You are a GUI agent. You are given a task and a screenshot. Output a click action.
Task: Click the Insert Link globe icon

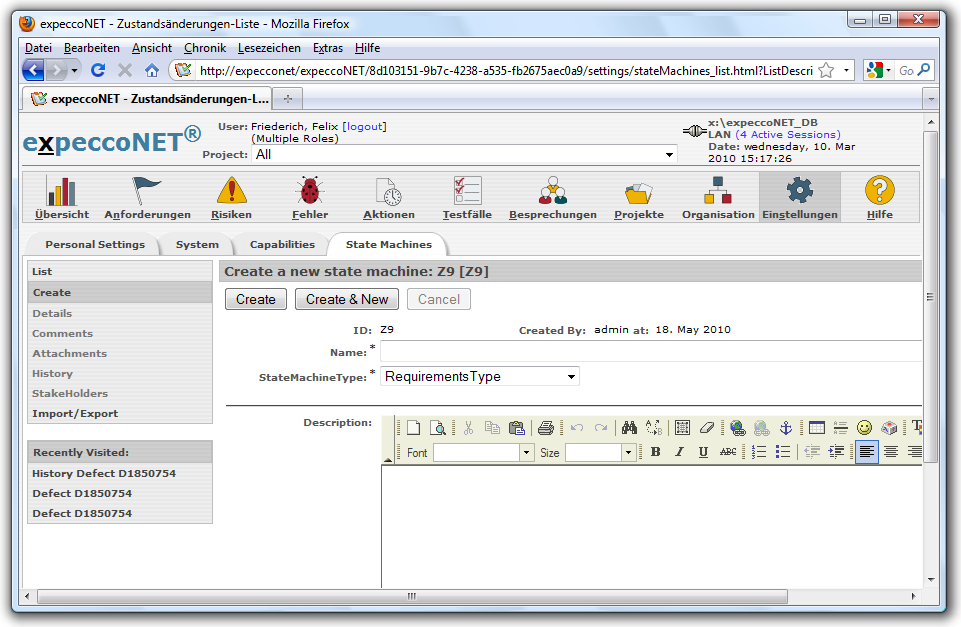[737, 428]
